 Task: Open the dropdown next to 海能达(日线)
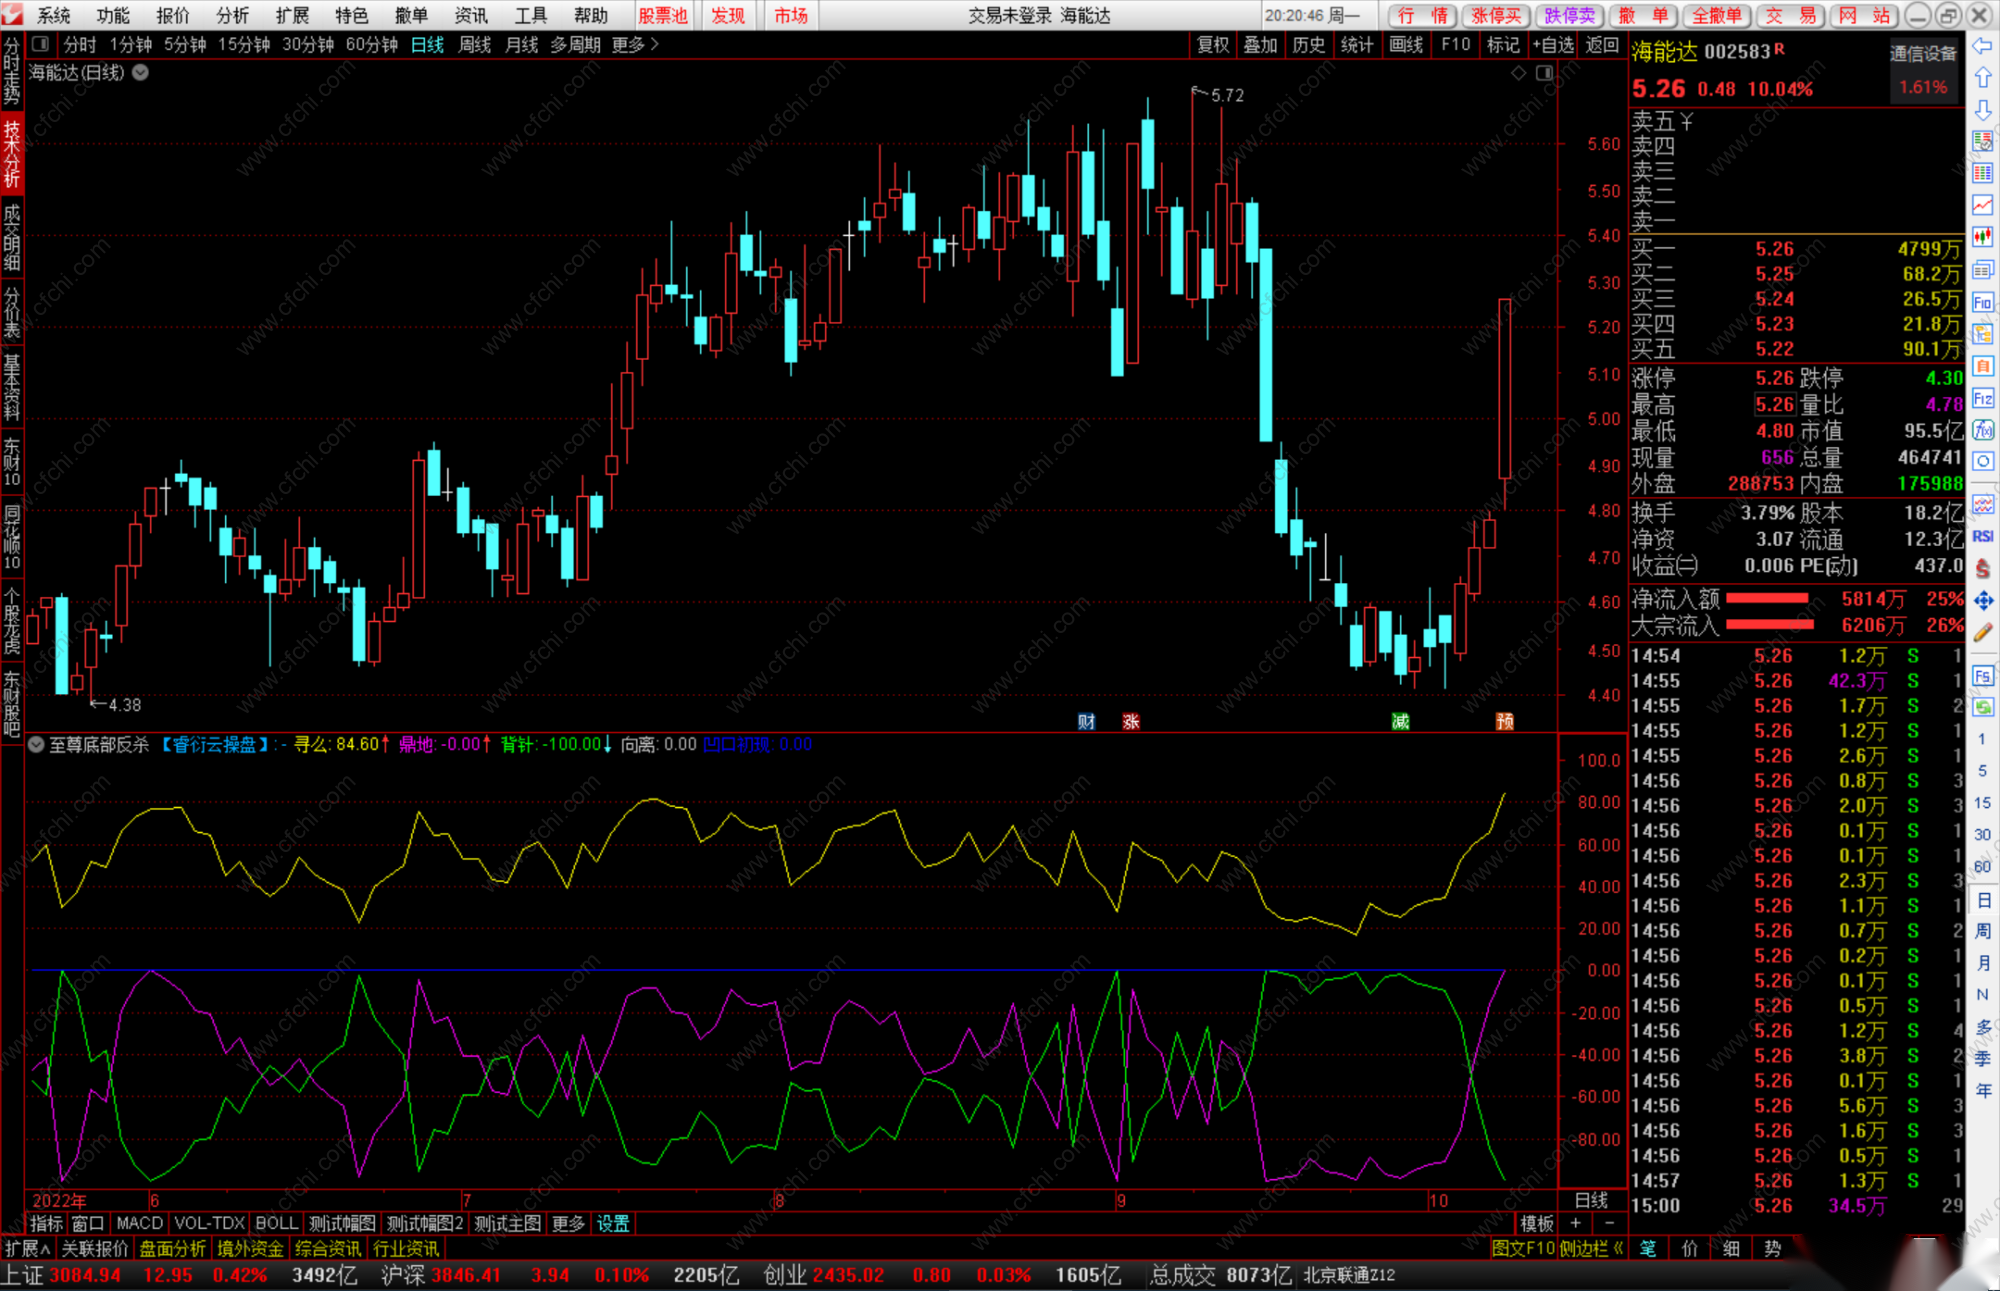coord(141,73)
